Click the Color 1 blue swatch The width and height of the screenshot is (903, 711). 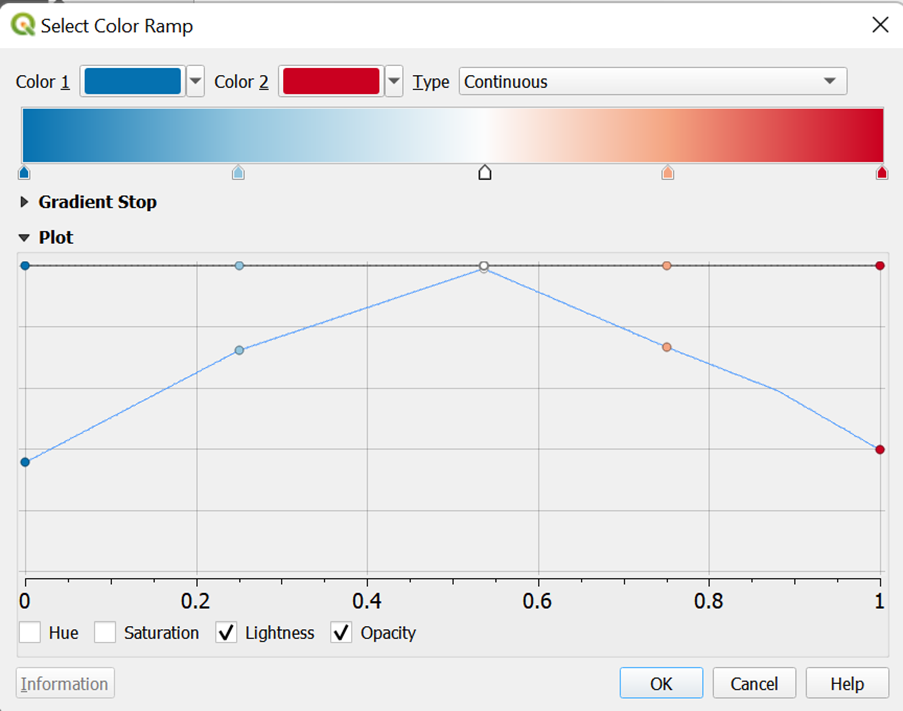tap(132, 81)
